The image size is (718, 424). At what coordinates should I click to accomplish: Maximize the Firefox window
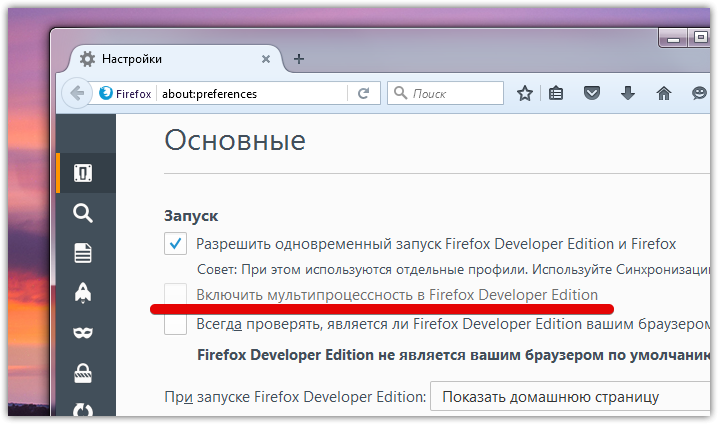[x=700, y=38]
